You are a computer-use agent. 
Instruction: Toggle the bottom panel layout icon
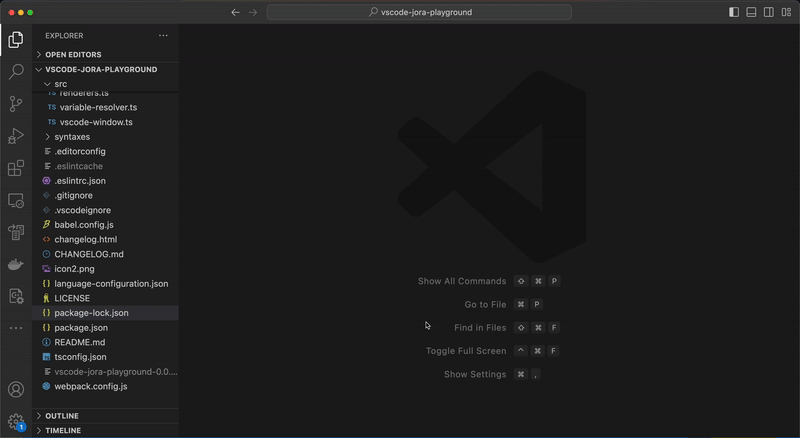click(751, 12)
